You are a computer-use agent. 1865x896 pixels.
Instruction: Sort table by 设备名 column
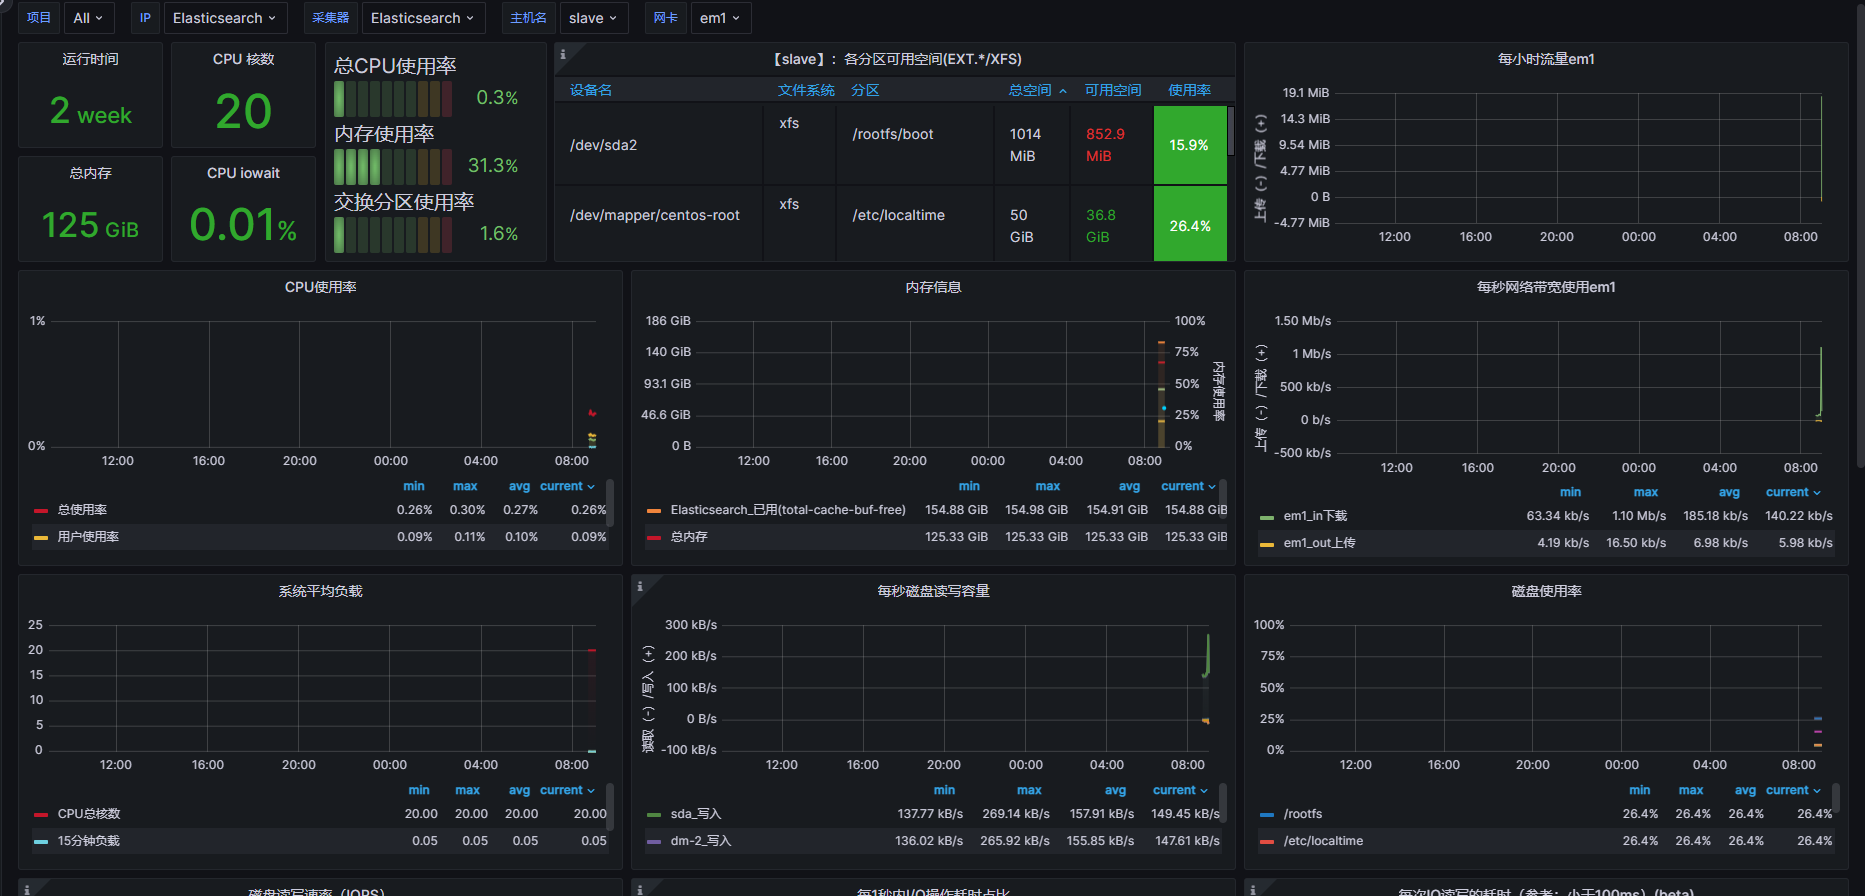tap(591, 90)
